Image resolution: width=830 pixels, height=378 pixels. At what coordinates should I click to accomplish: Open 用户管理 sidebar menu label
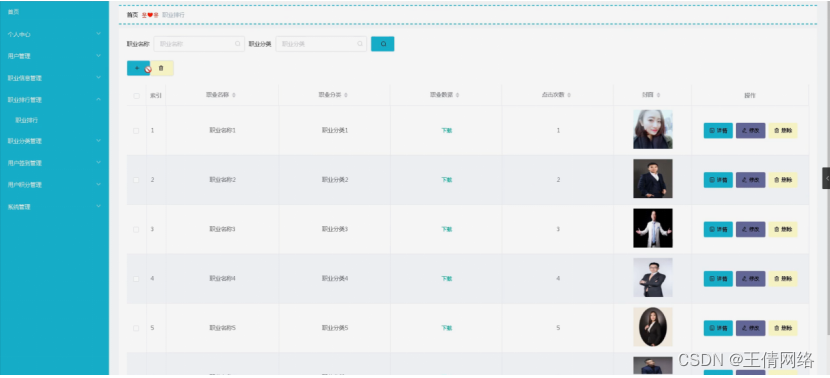coord(19,56)
